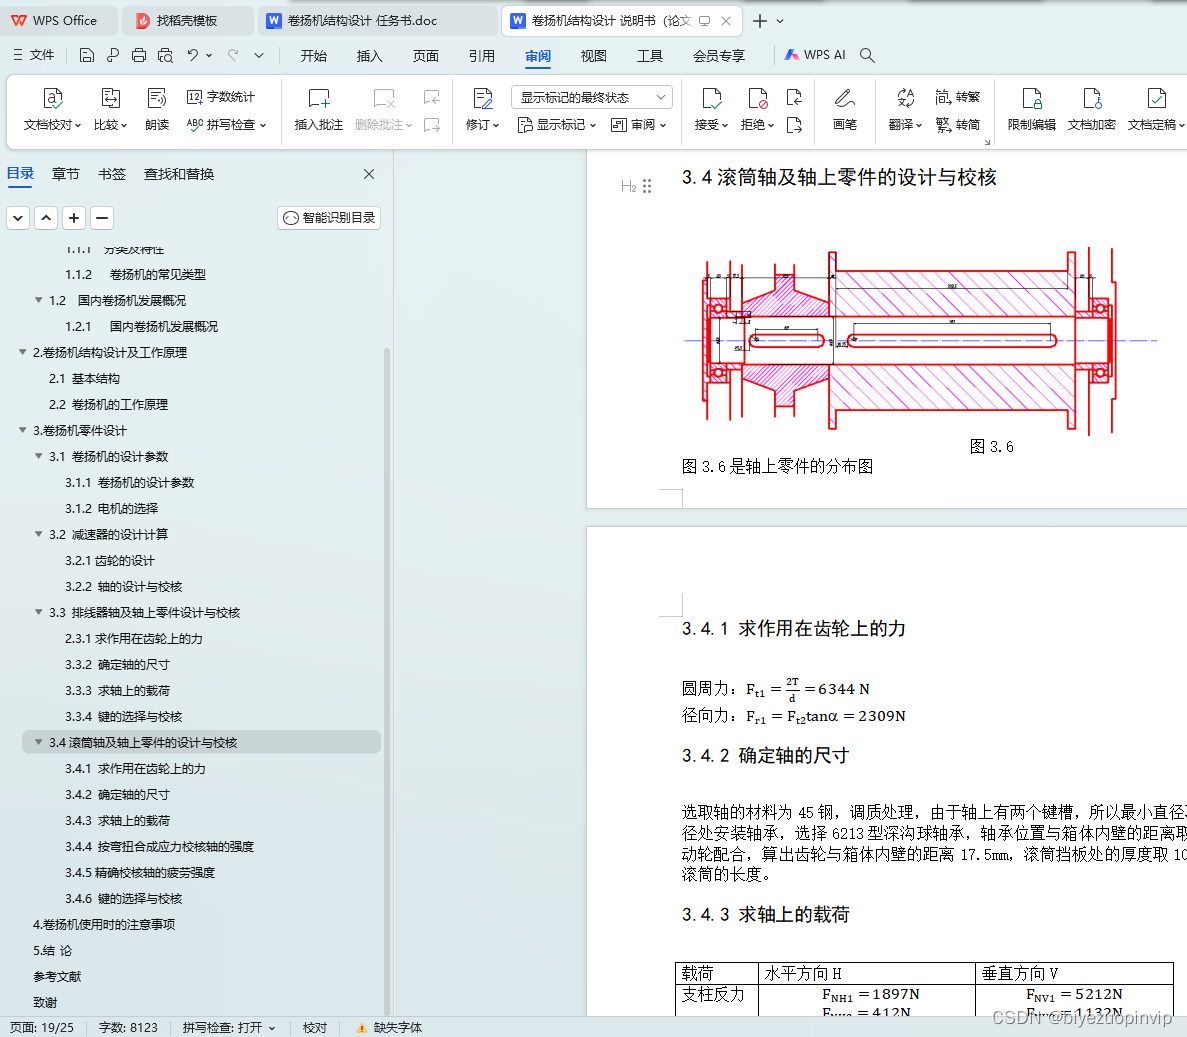Switch to the 插入 ribbon tab

click(x=369, y=56)
